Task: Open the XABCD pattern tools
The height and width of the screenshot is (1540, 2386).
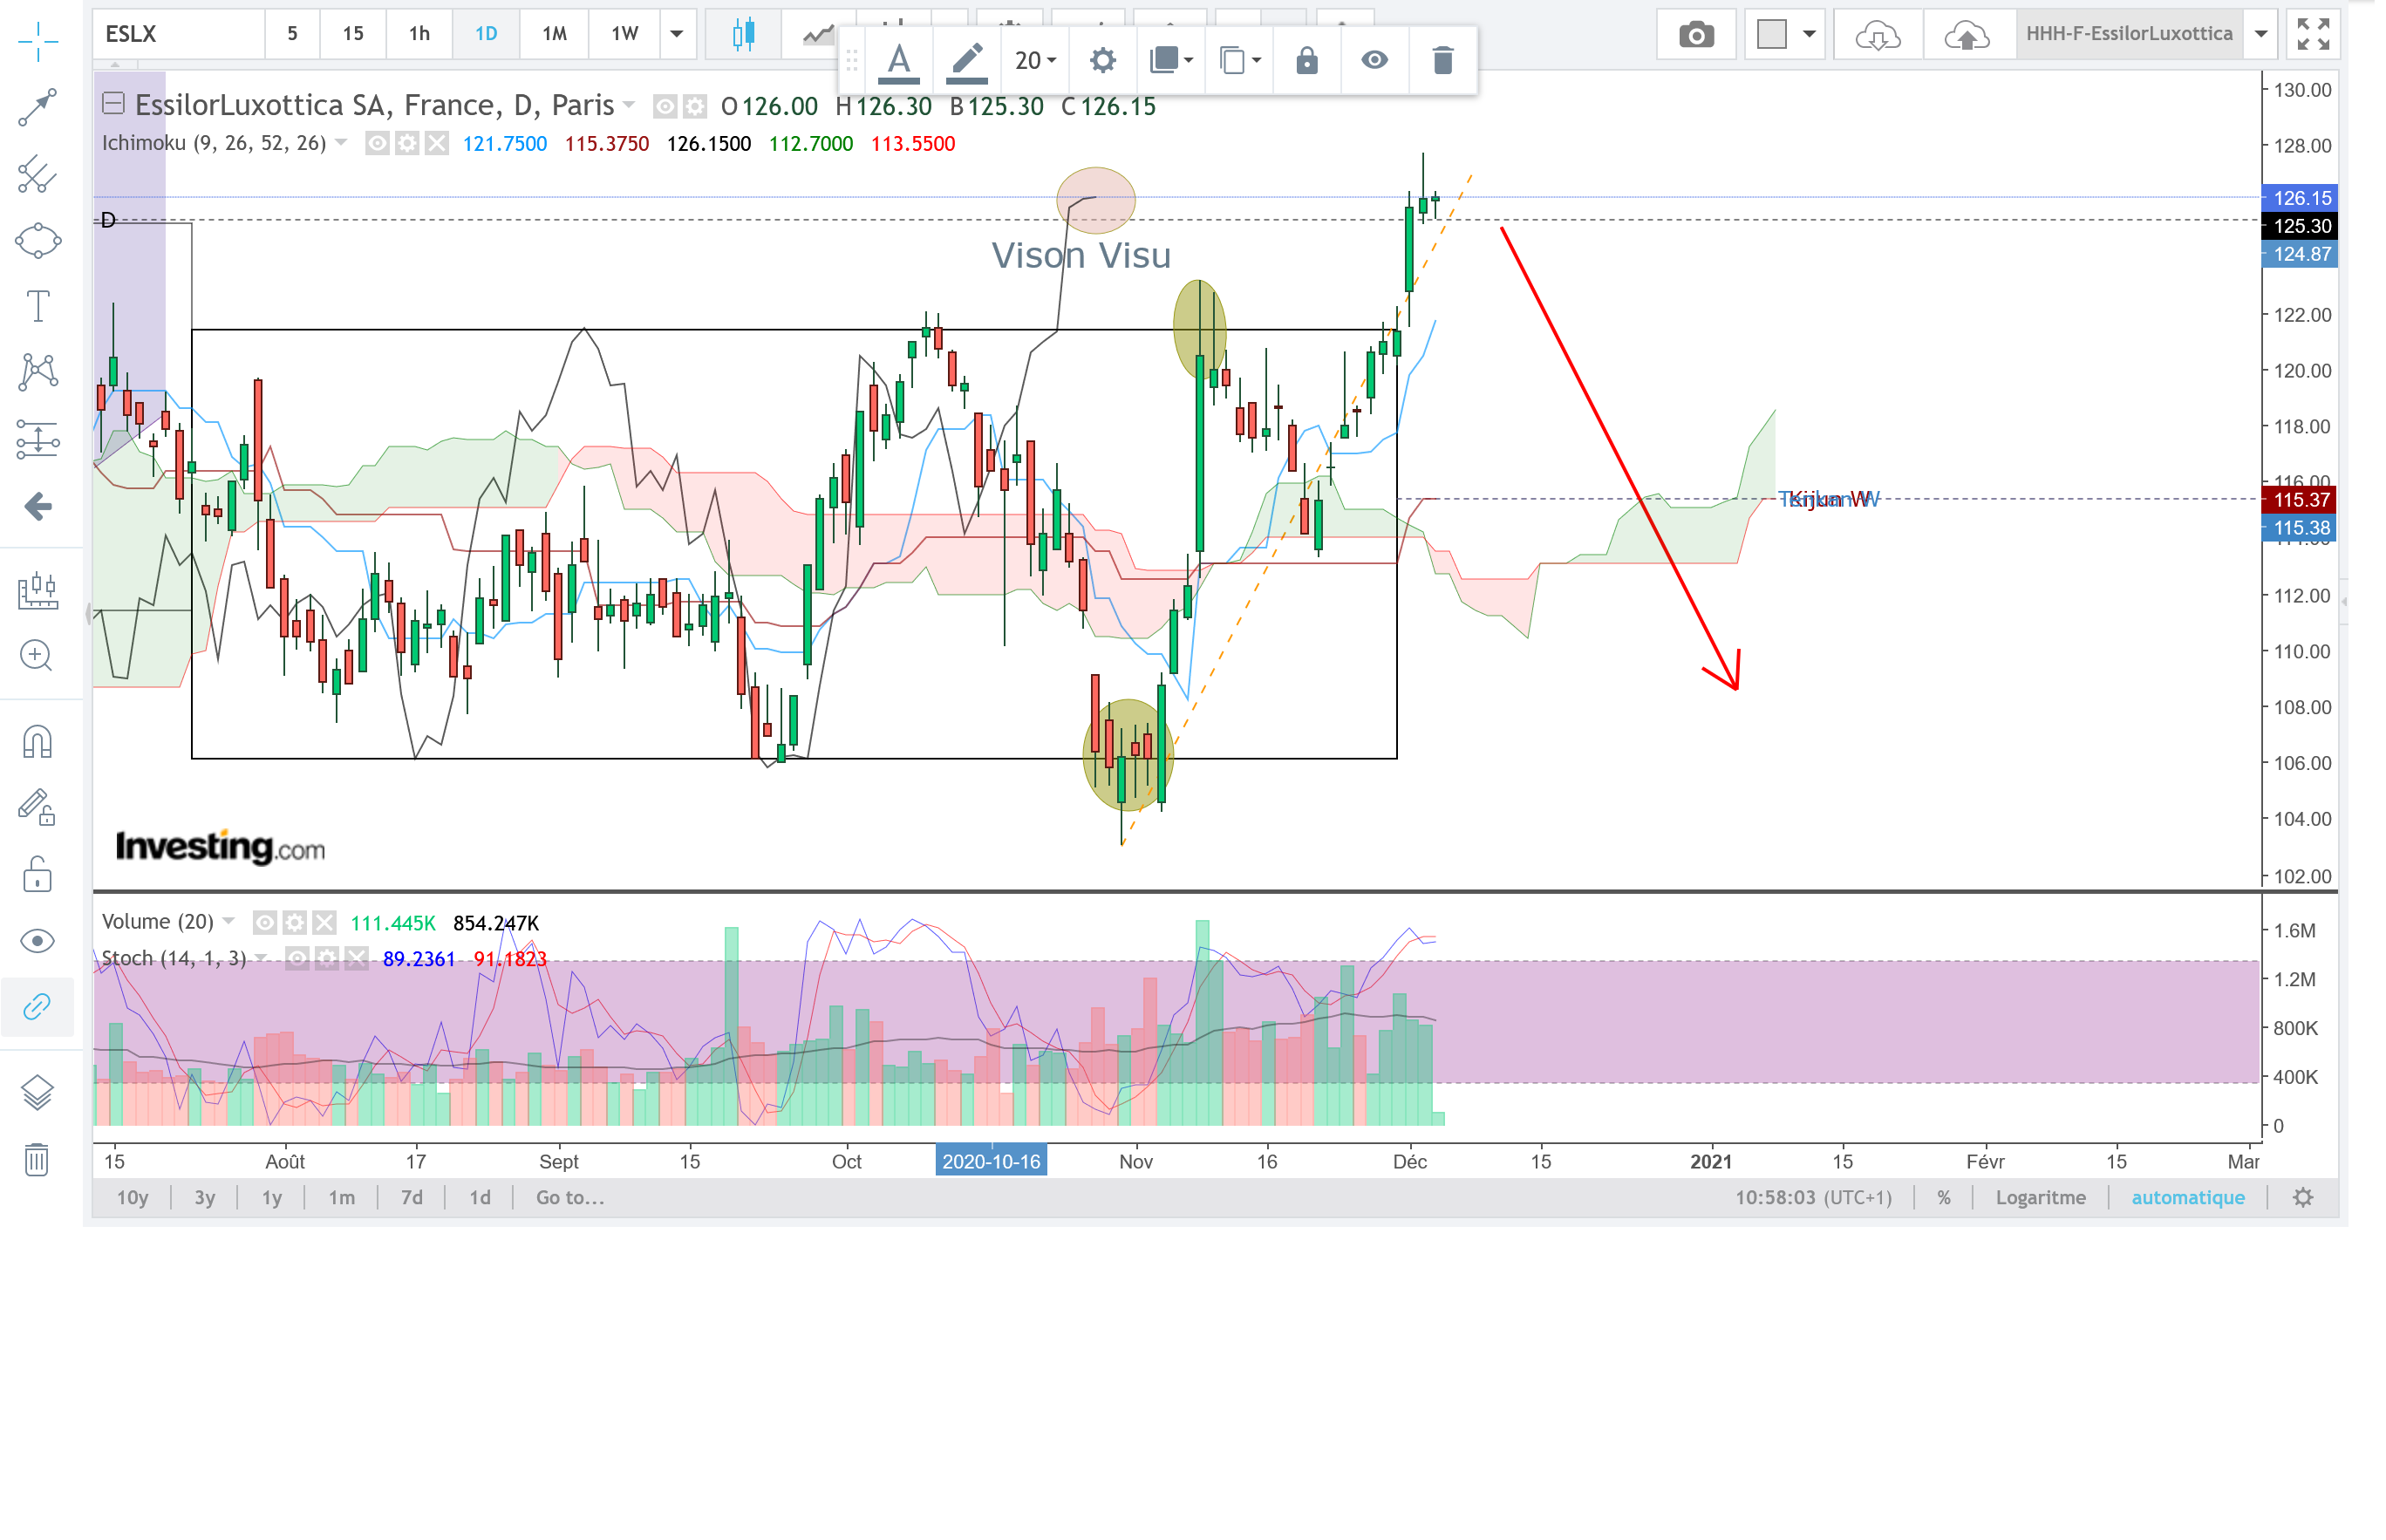Action: 38,372
